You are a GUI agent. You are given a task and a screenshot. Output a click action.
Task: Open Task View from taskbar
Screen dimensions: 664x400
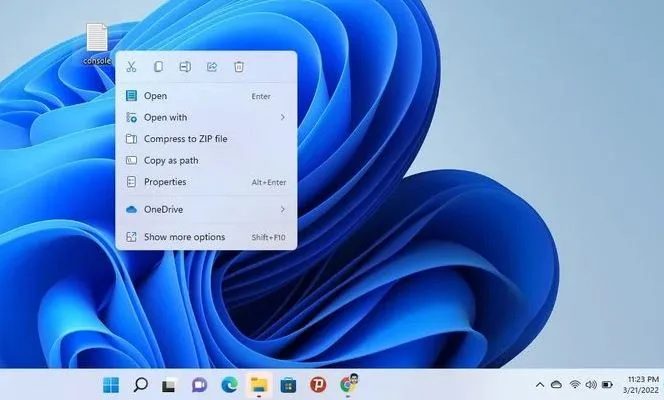[x=169, y=385]
